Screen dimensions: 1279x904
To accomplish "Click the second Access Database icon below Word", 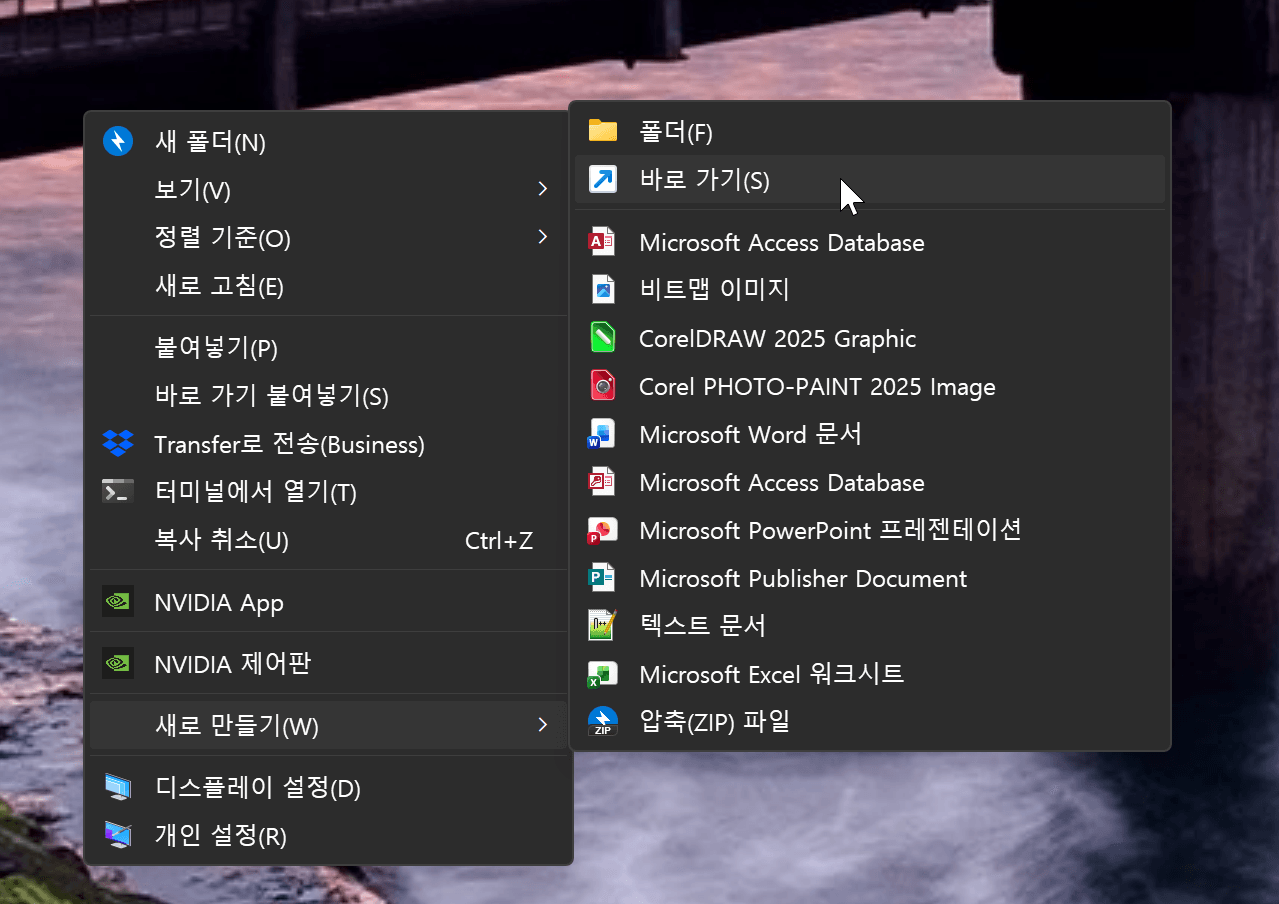I will [x=602, y=482].
